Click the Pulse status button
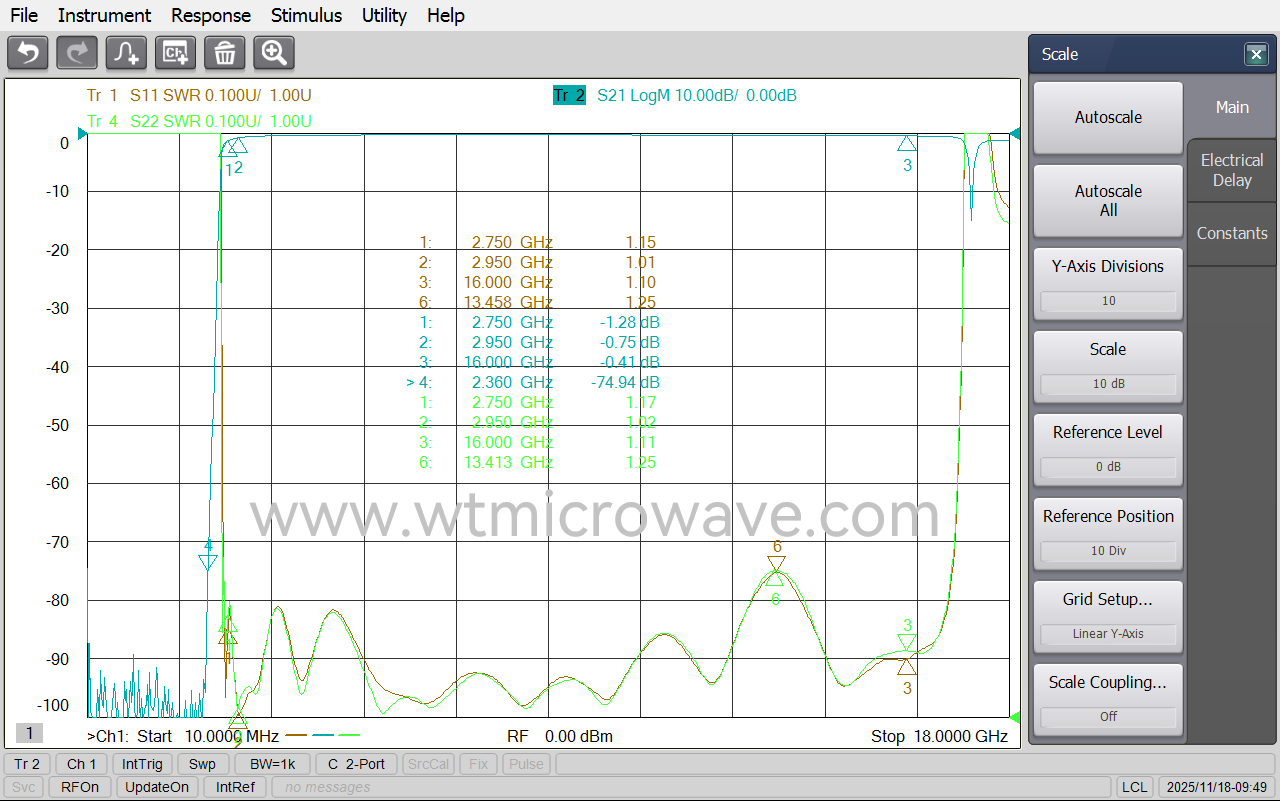Image resolution: width=1280 pixels, height=801 pixels. tap(527, 764)
